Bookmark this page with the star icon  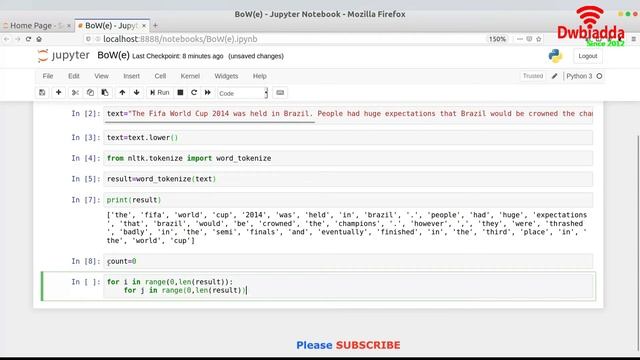coord(539,39)
